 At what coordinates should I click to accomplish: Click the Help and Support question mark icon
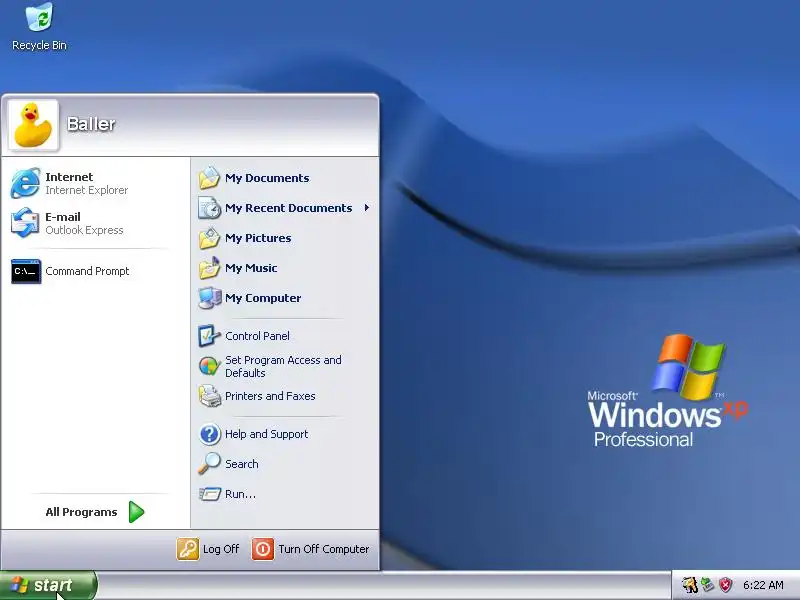(x=209, y=434)
